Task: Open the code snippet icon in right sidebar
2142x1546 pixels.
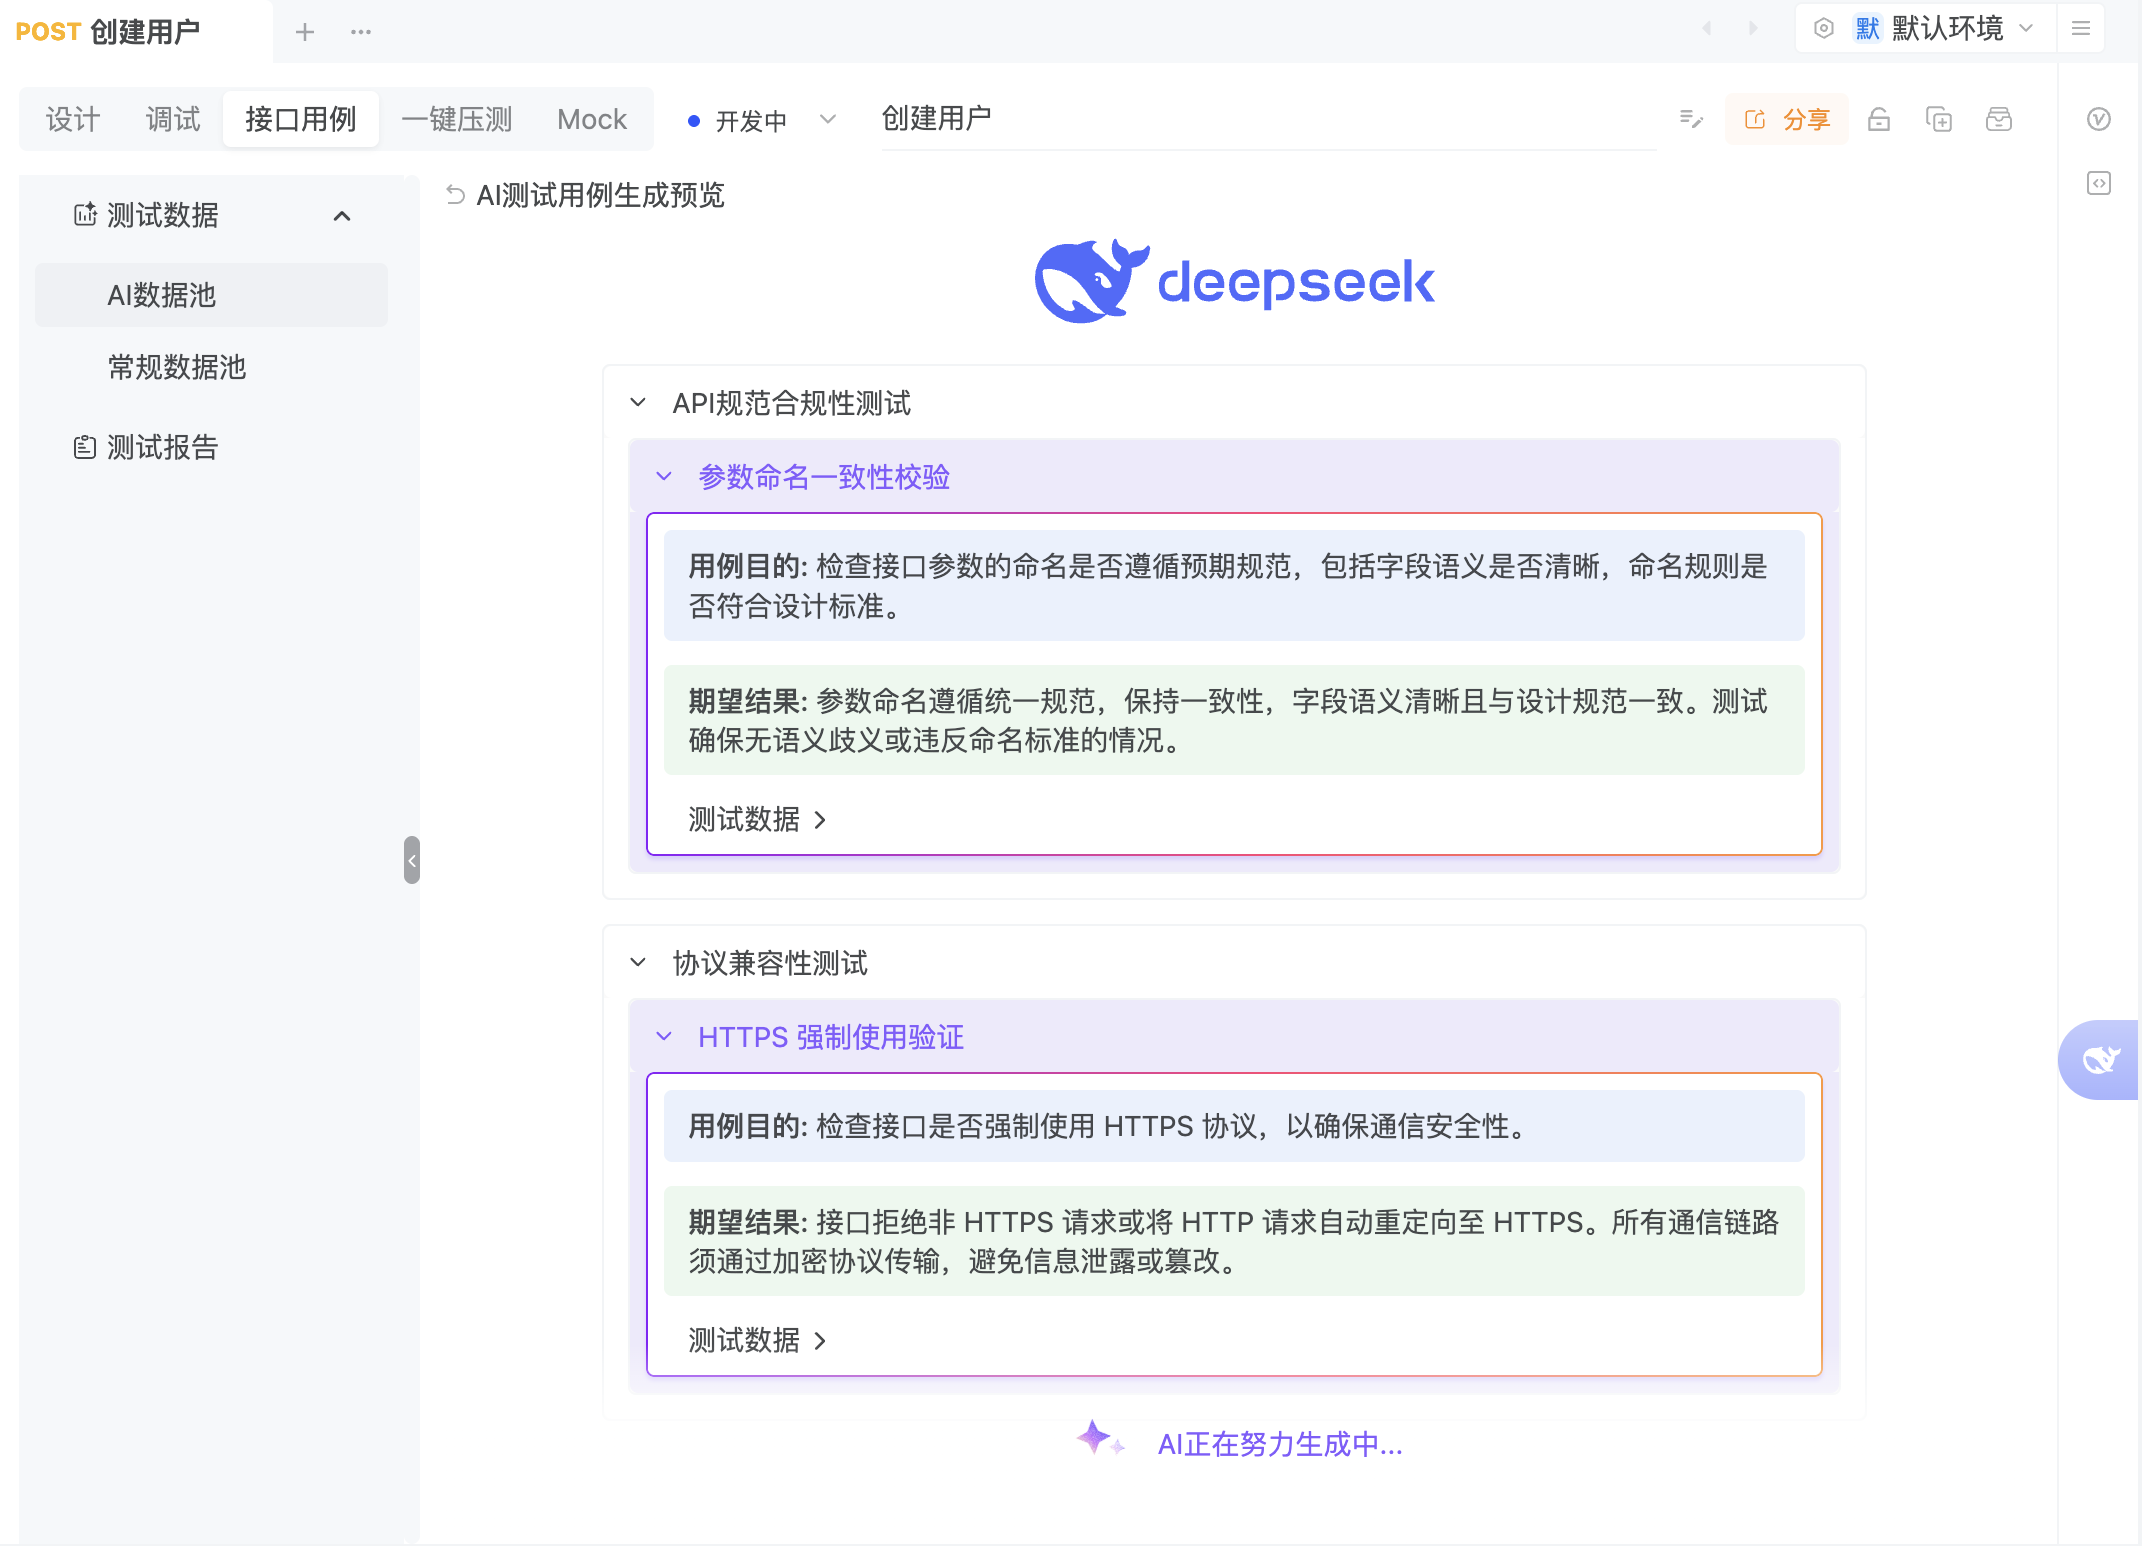Action: click(x=2099, y=183)
